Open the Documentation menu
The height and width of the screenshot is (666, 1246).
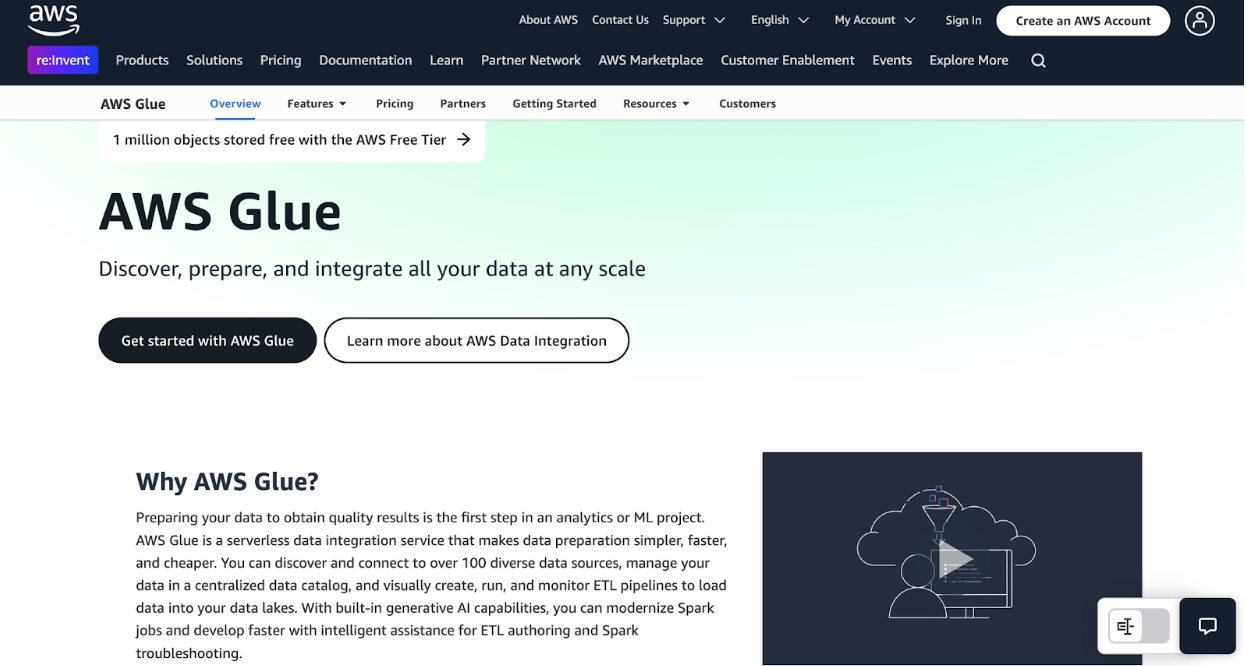pos(365,60)
